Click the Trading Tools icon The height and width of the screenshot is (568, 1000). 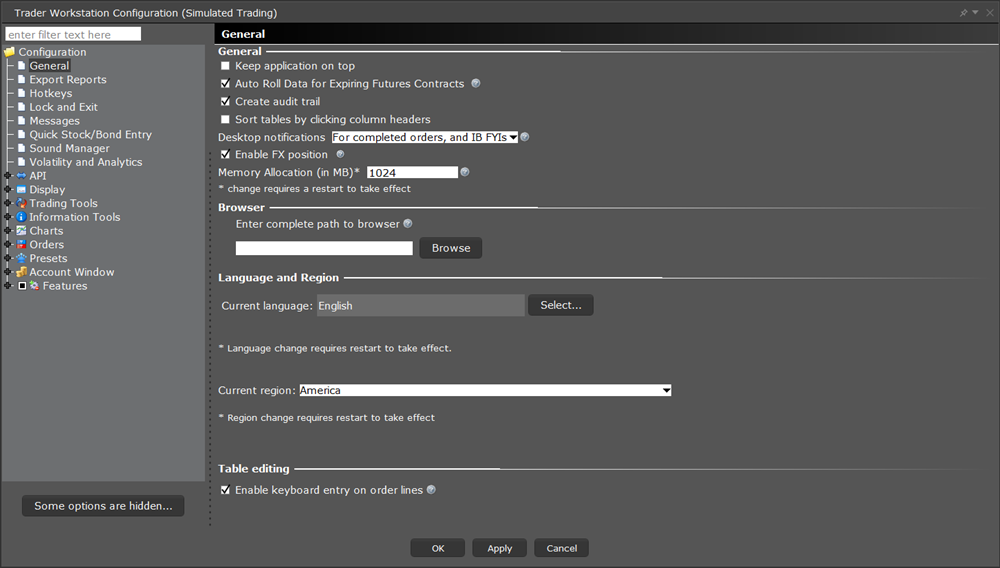point(21,203)
